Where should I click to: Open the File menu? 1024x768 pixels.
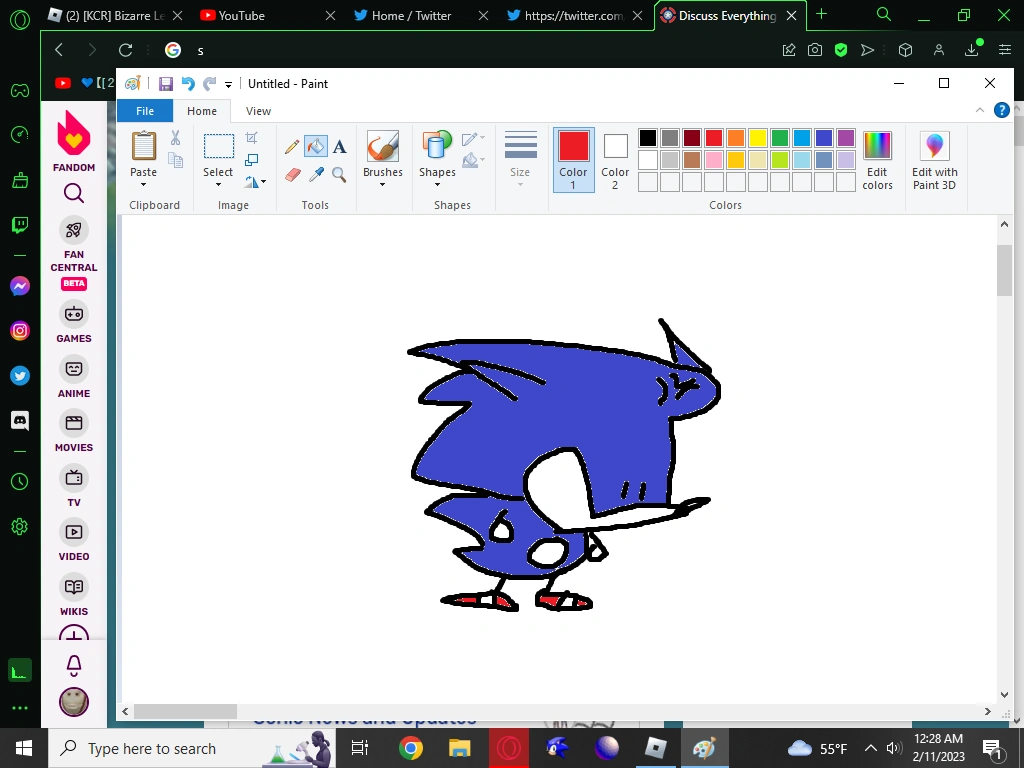click(145, 111)
